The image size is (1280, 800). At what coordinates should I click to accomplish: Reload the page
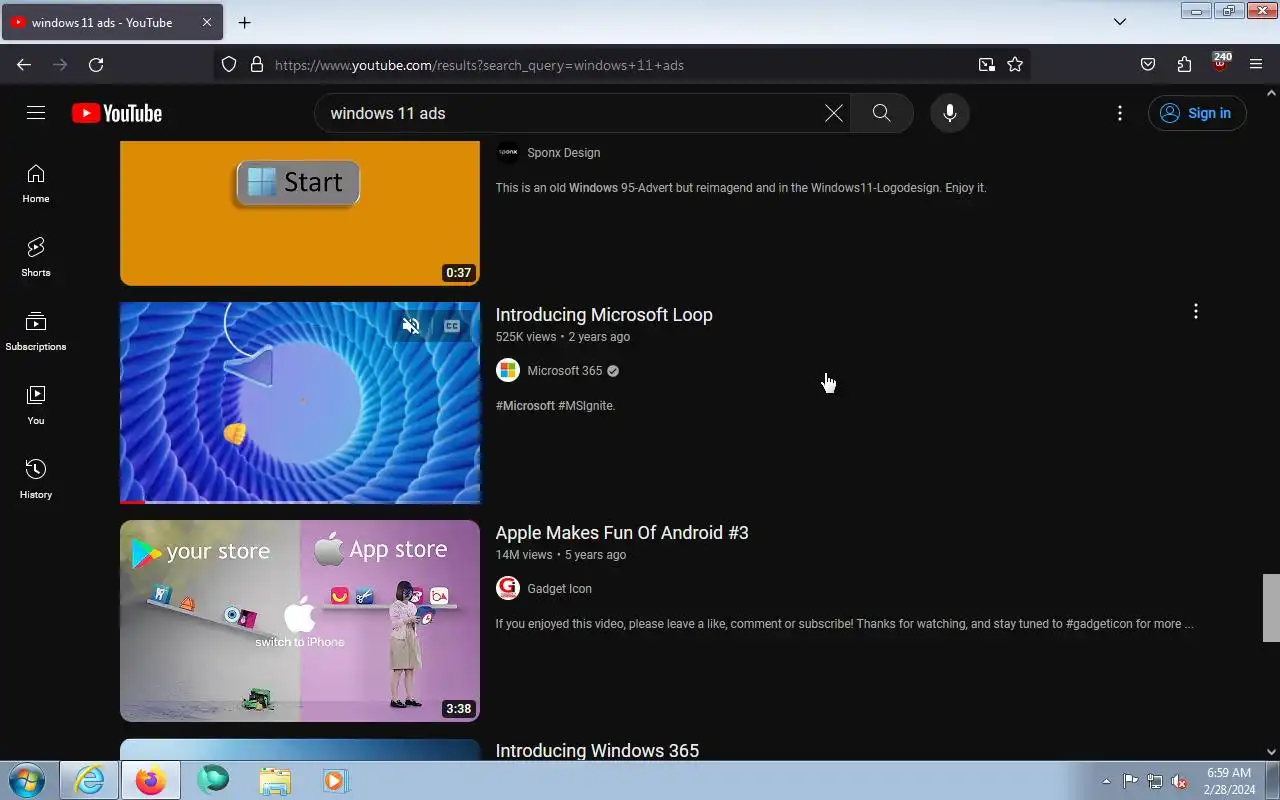[x=96, y=65]
